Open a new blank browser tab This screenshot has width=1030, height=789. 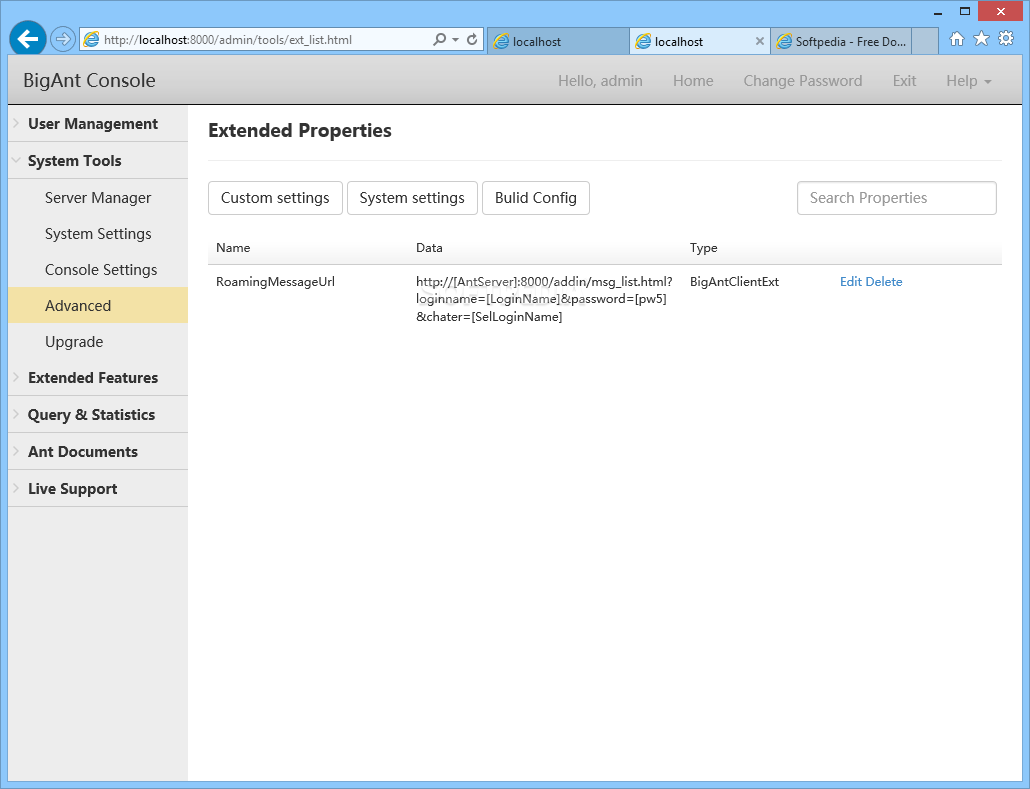tap(925, 41)
